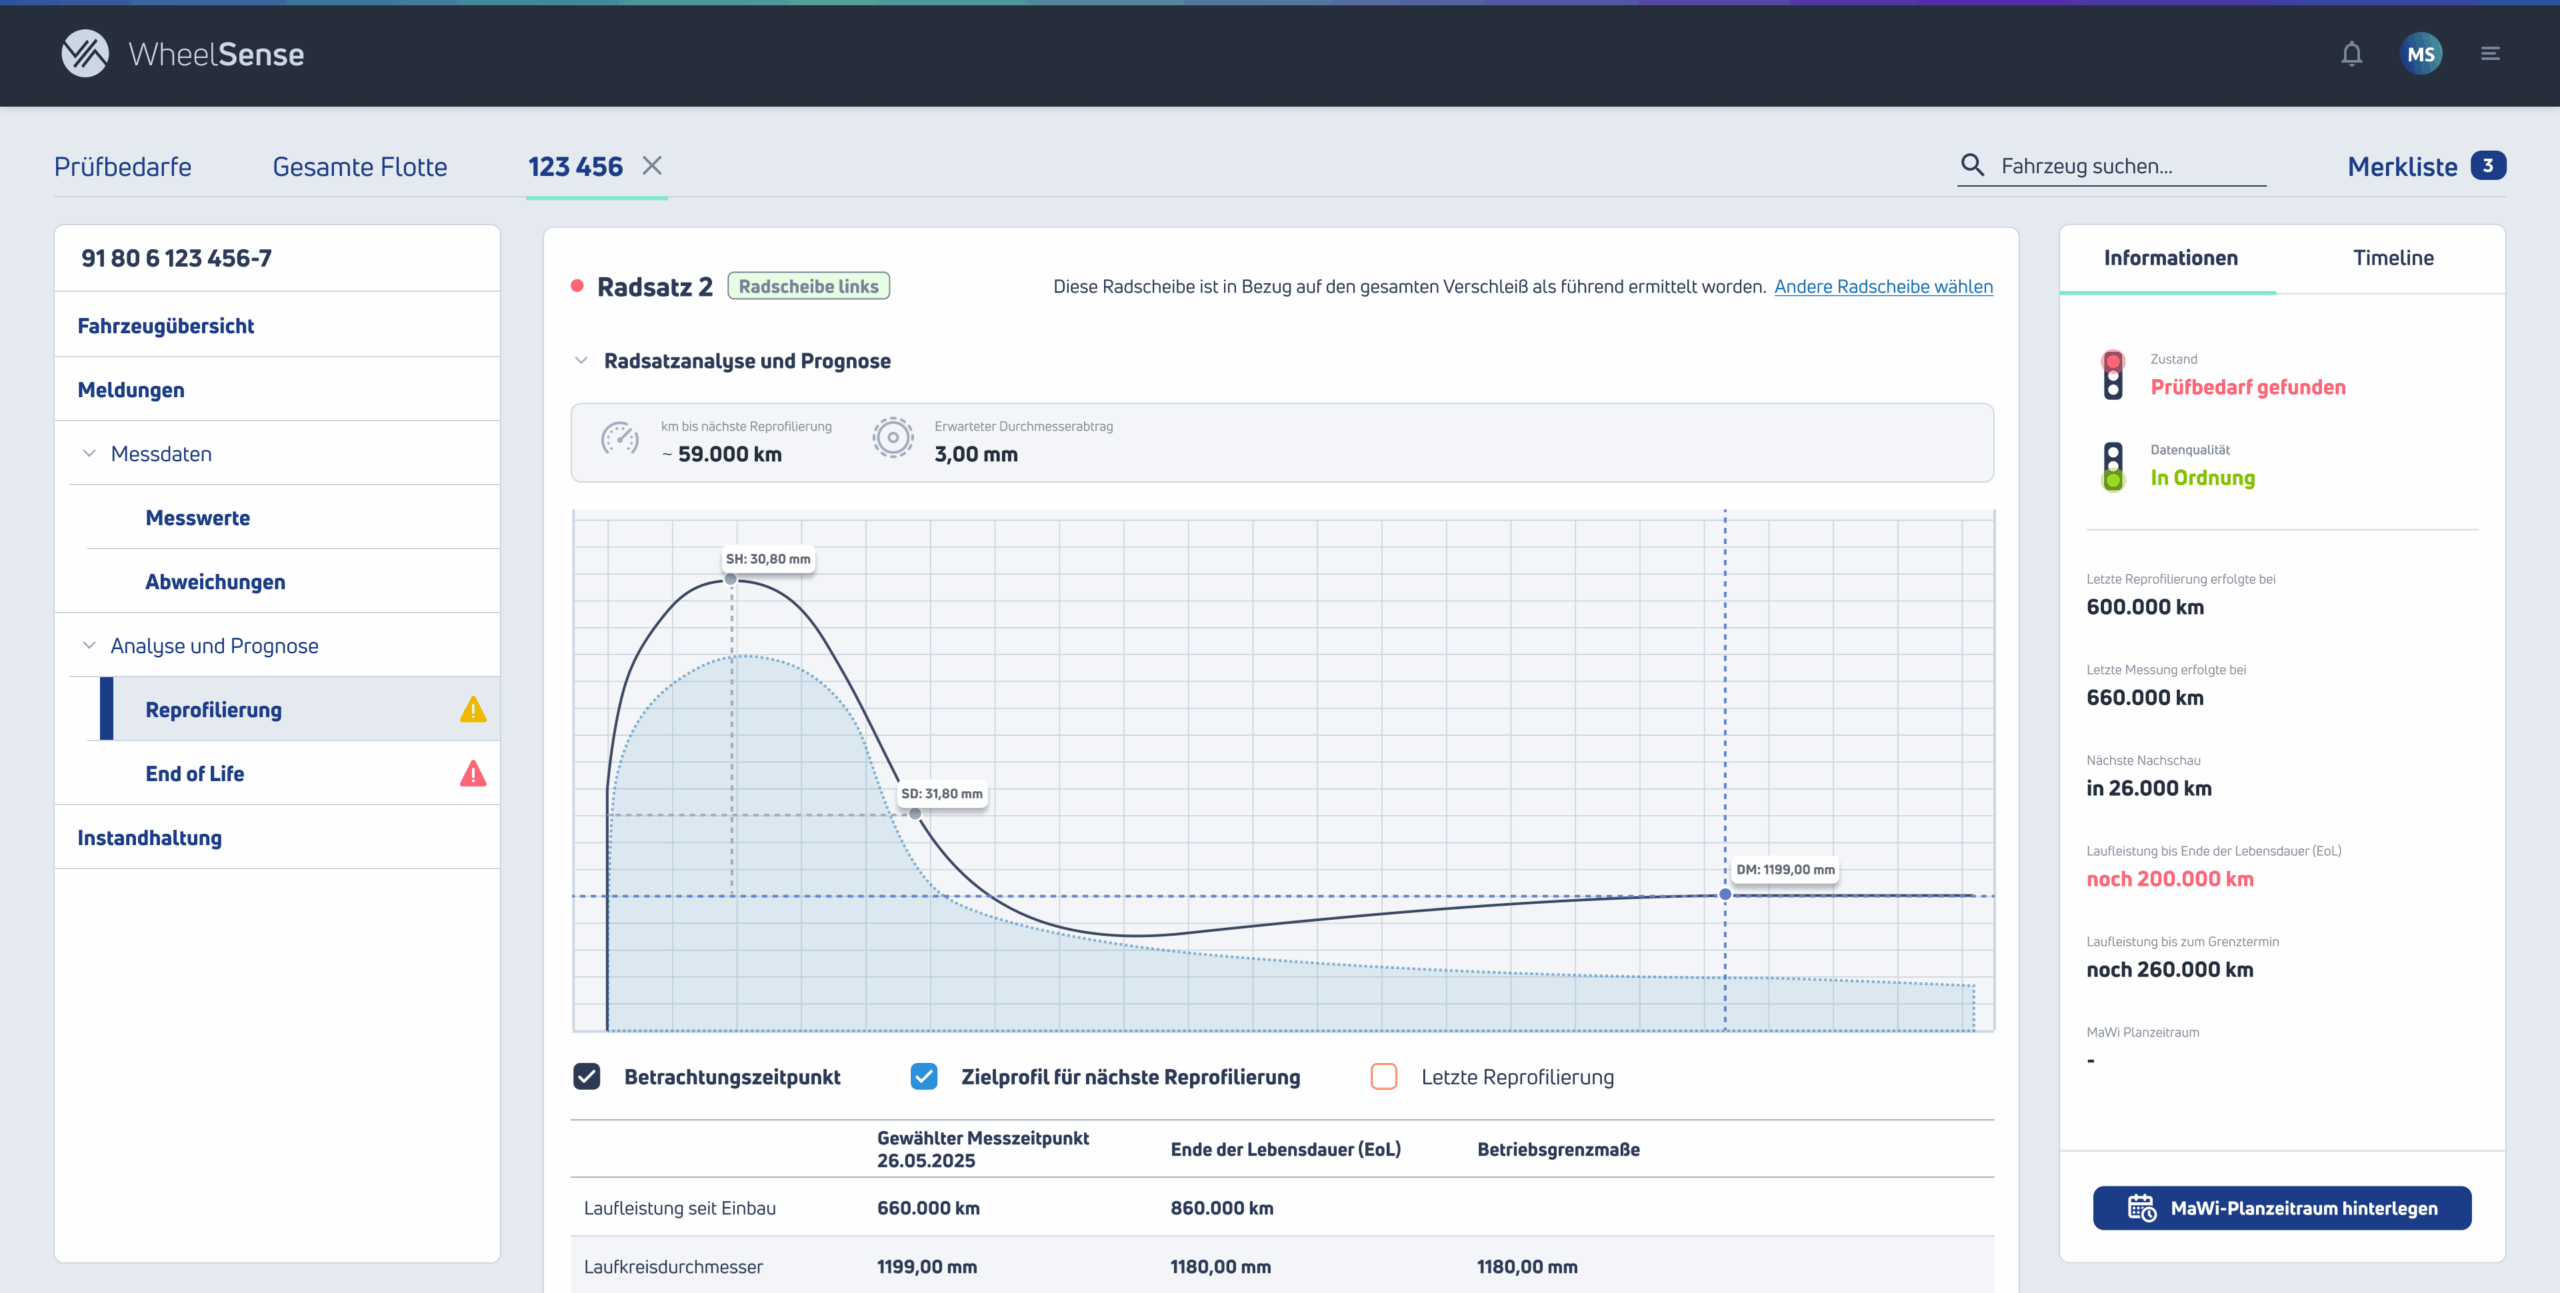Close the 123 456 tab
Image resolution: width=2560 pixels, height=1293 pixels.
pos(652,166)
